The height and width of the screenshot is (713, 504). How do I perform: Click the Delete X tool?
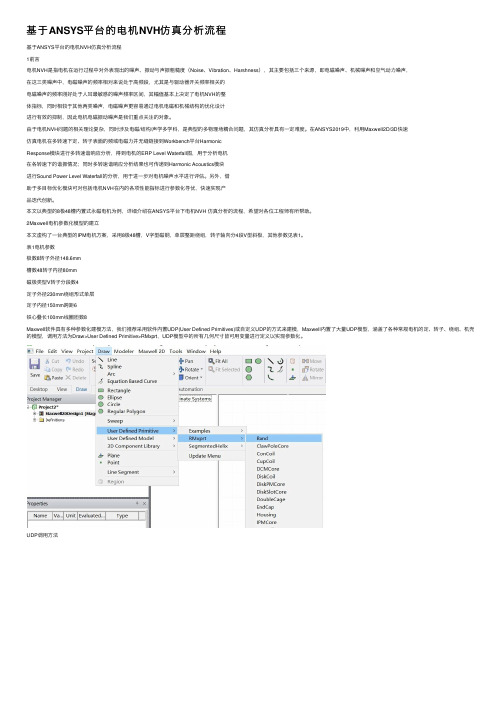coord(76,377)
